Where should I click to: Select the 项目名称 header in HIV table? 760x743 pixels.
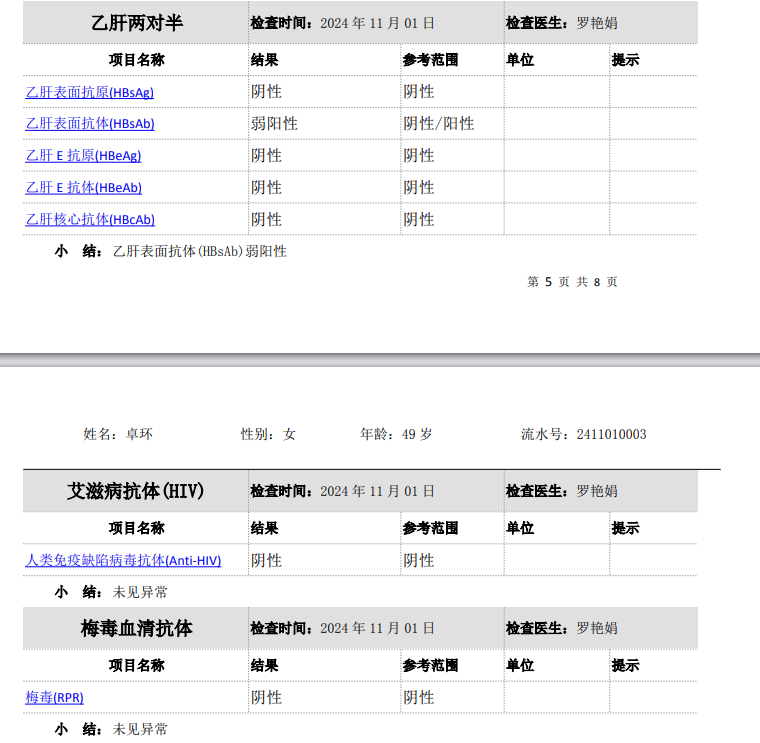[137, 528]
